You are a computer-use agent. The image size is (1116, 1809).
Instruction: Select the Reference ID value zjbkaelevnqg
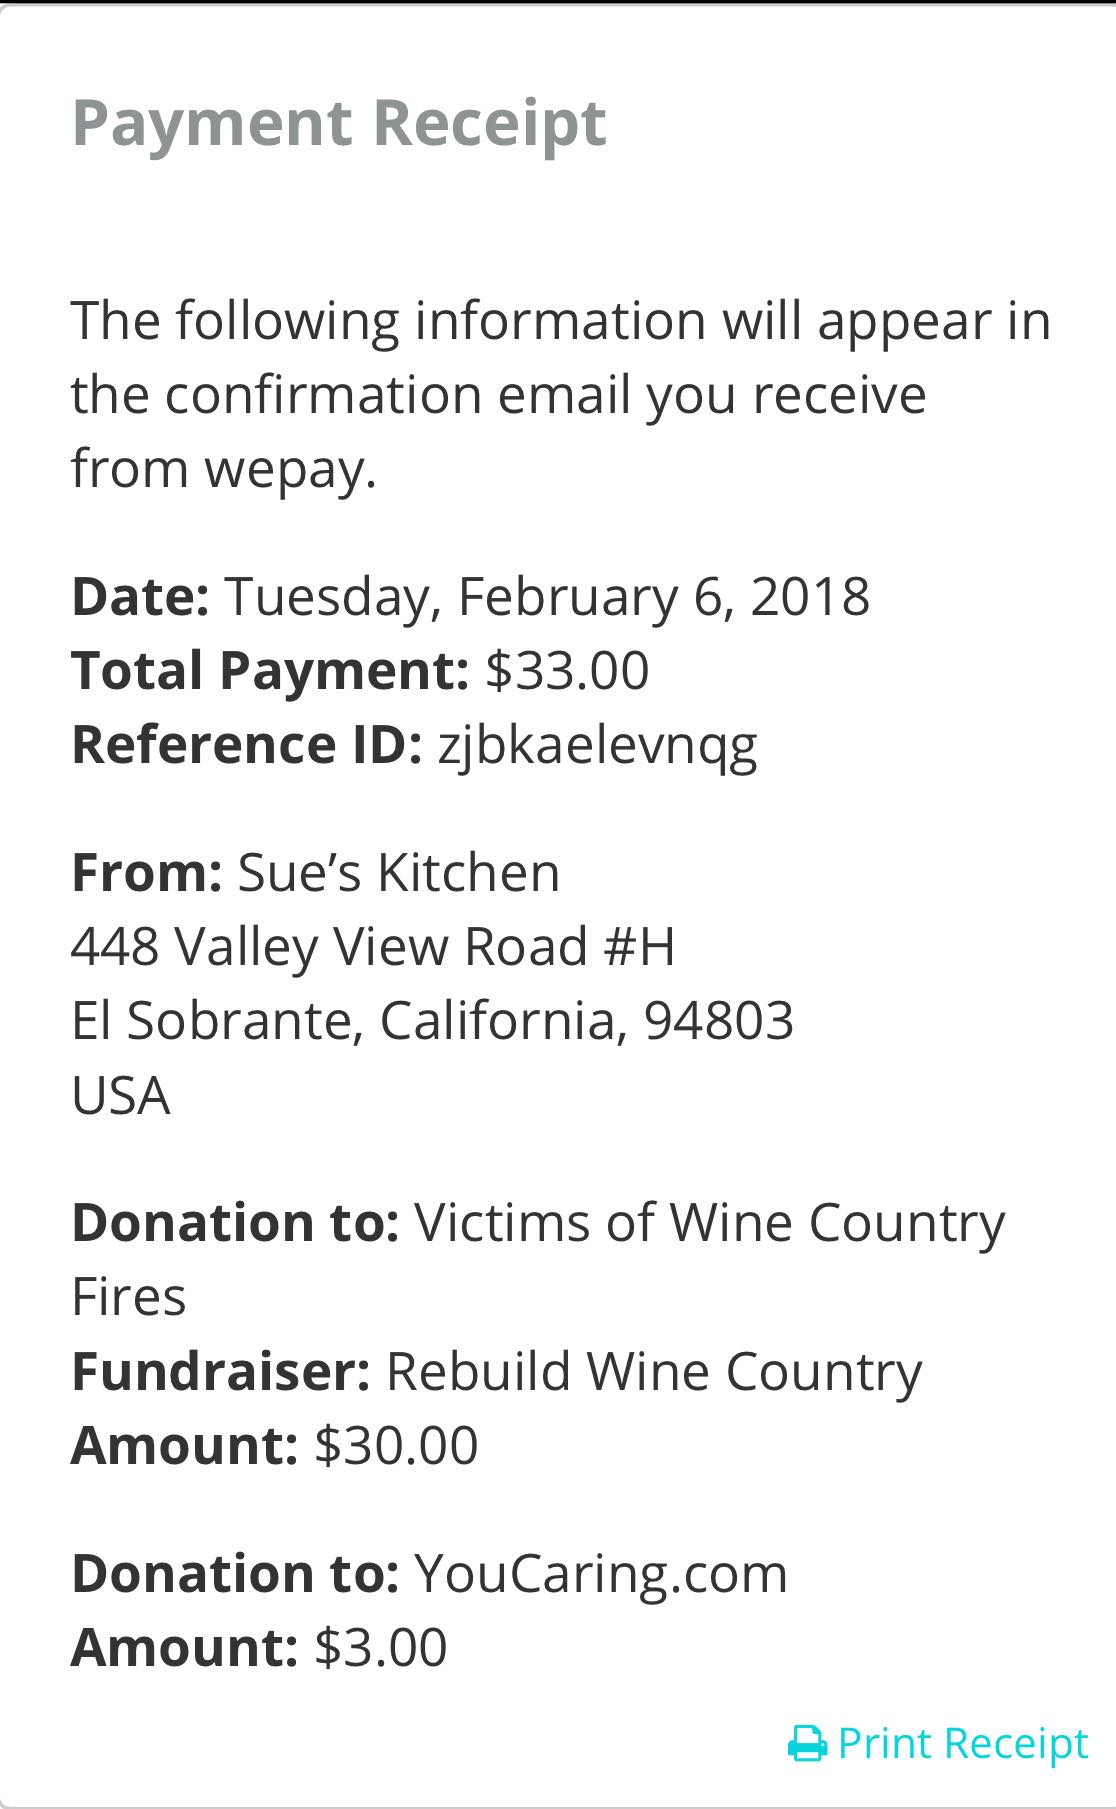tap(597, 745)
